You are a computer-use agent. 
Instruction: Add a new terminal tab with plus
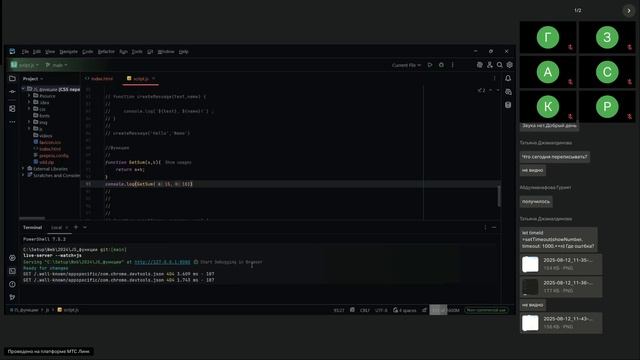point(76,227)
